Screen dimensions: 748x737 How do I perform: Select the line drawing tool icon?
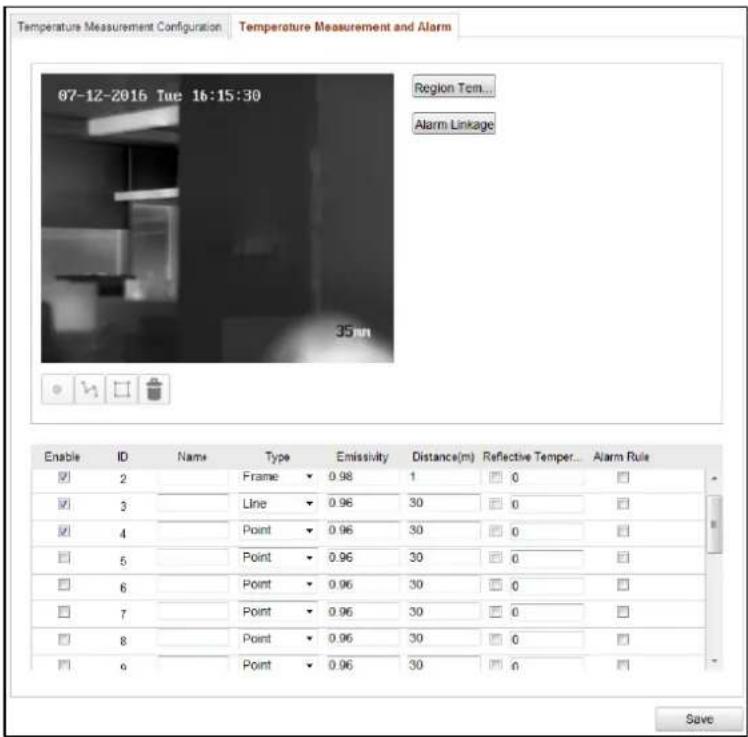[x=89, y=389]
